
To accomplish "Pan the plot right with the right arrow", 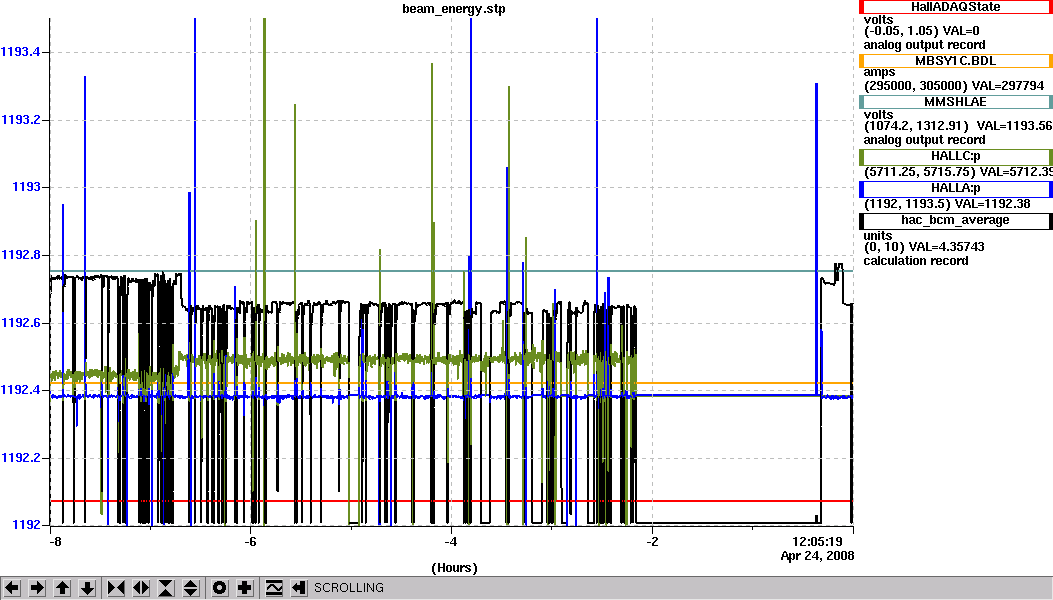I will pyautogui.click(x=37, y=588).
